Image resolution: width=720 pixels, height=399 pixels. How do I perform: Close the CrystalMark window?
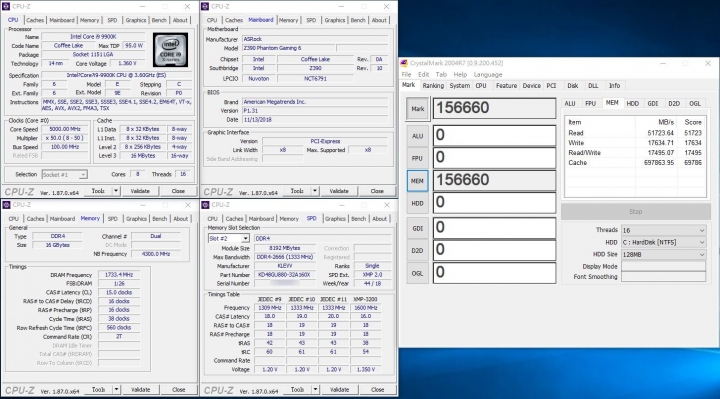pyautogui.click(x=708, y=63)
